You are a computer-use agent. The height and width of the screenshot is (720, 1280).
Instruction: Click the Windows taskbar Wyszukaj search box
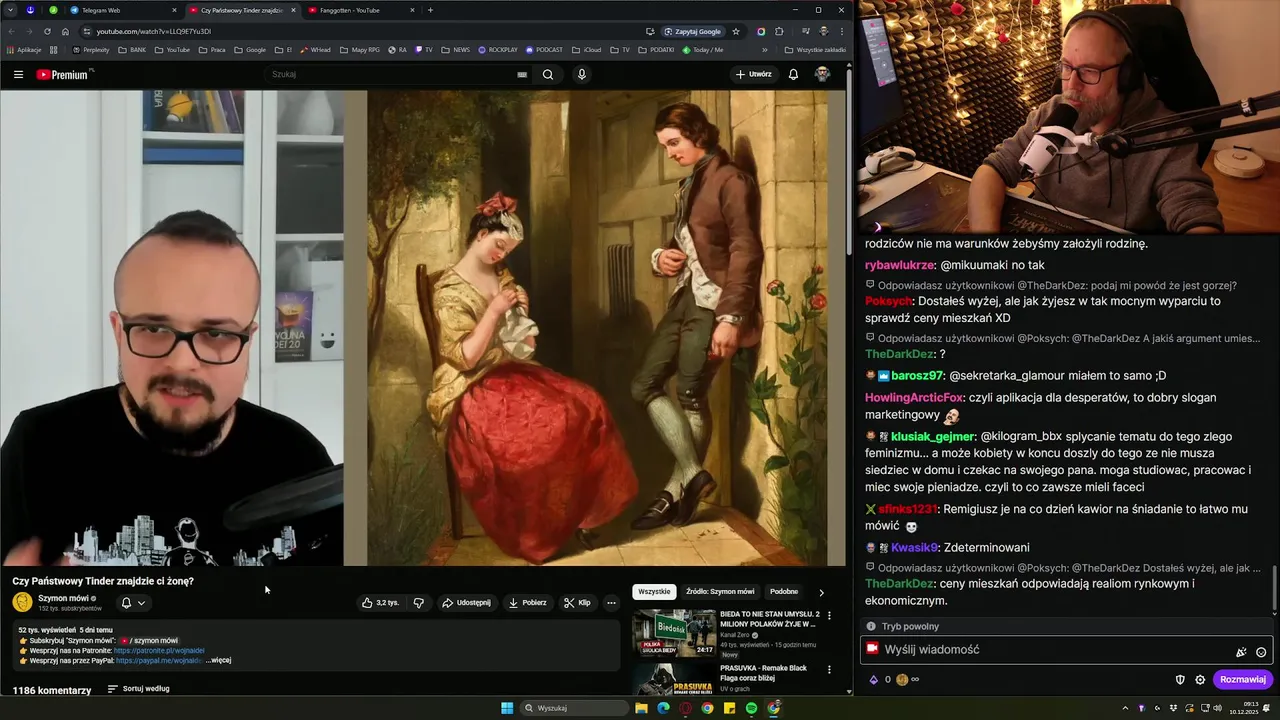[x=575, y=708]
